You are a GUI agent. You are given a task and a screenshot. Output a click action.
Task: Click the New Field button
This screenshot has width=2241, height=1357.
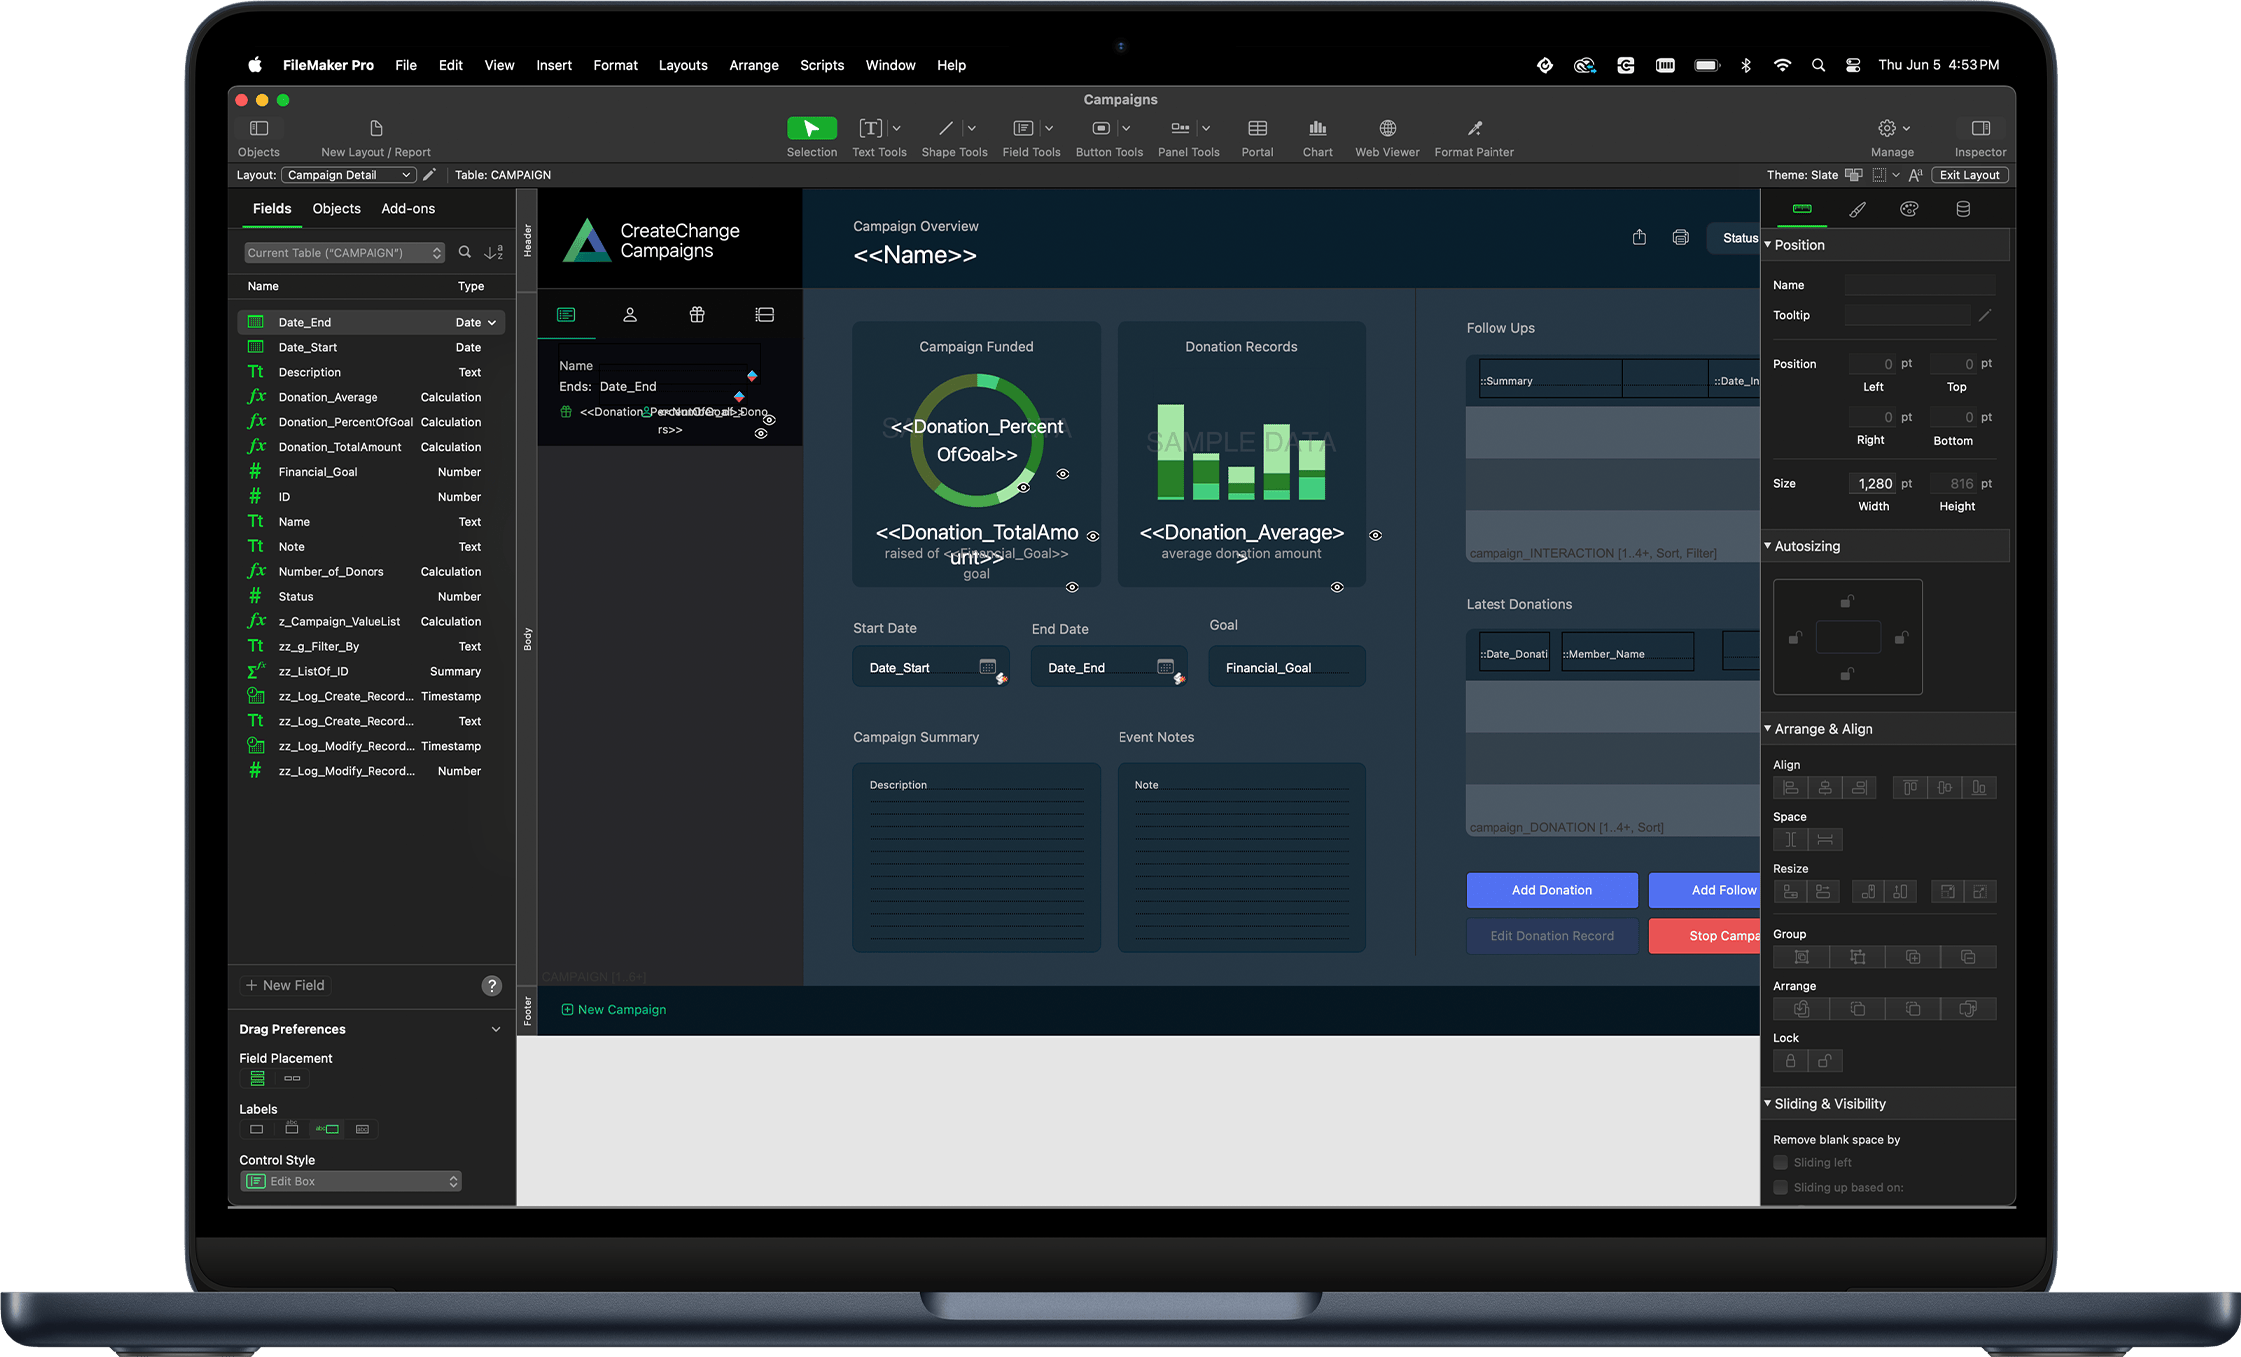click(286, 985)
